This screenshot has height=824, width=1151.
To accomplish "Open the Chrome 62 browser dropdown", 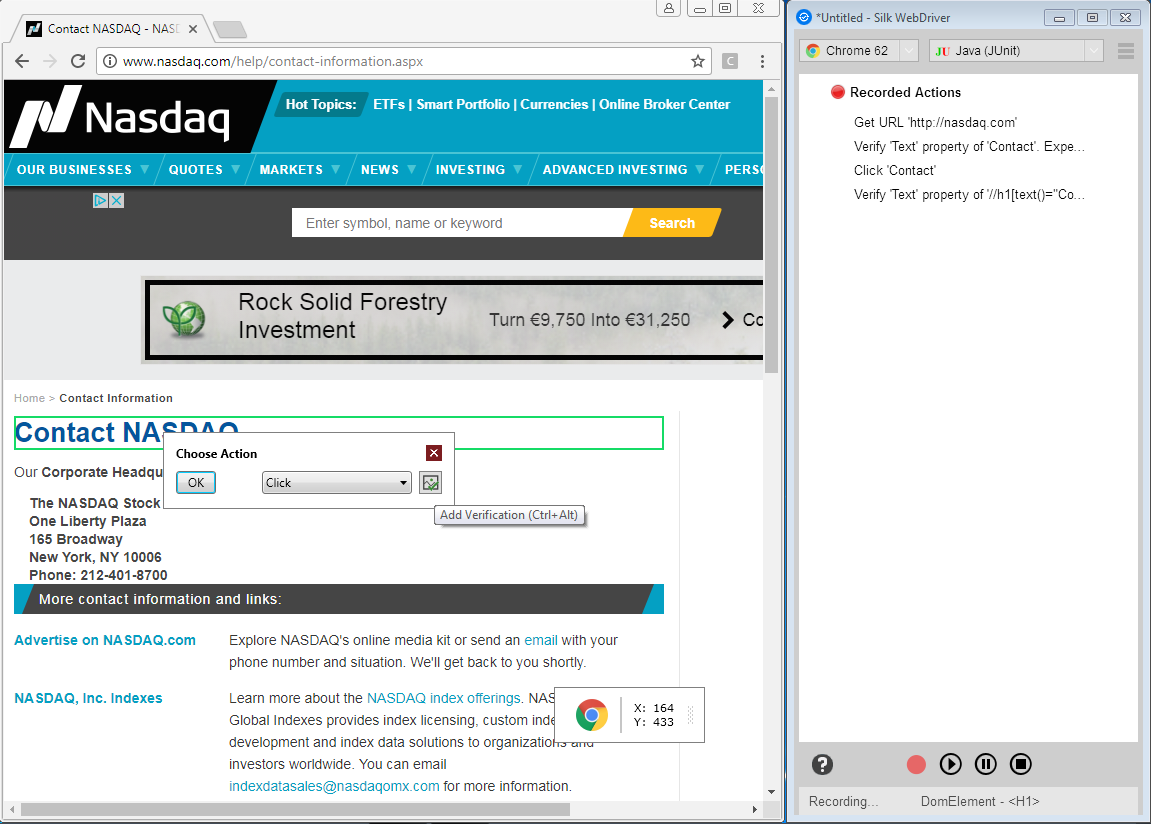I will click(x=859, y=51).
